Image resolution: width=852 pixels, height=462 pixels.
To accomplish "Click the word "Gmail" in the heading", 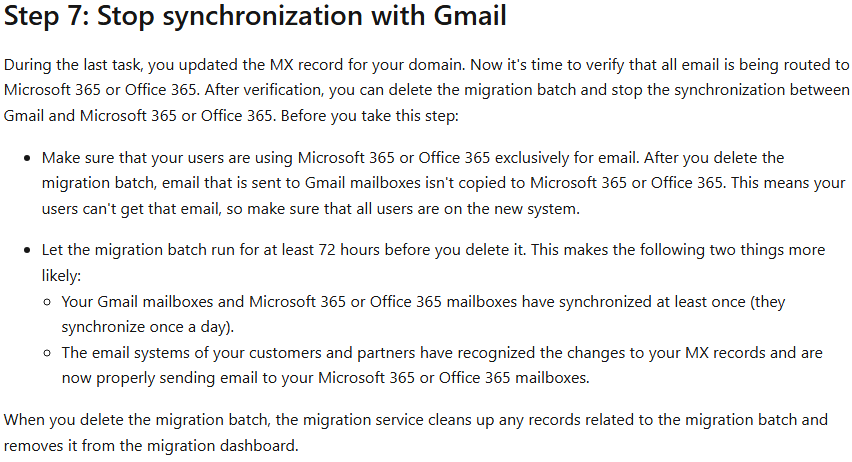I will (x=470, y=16).
